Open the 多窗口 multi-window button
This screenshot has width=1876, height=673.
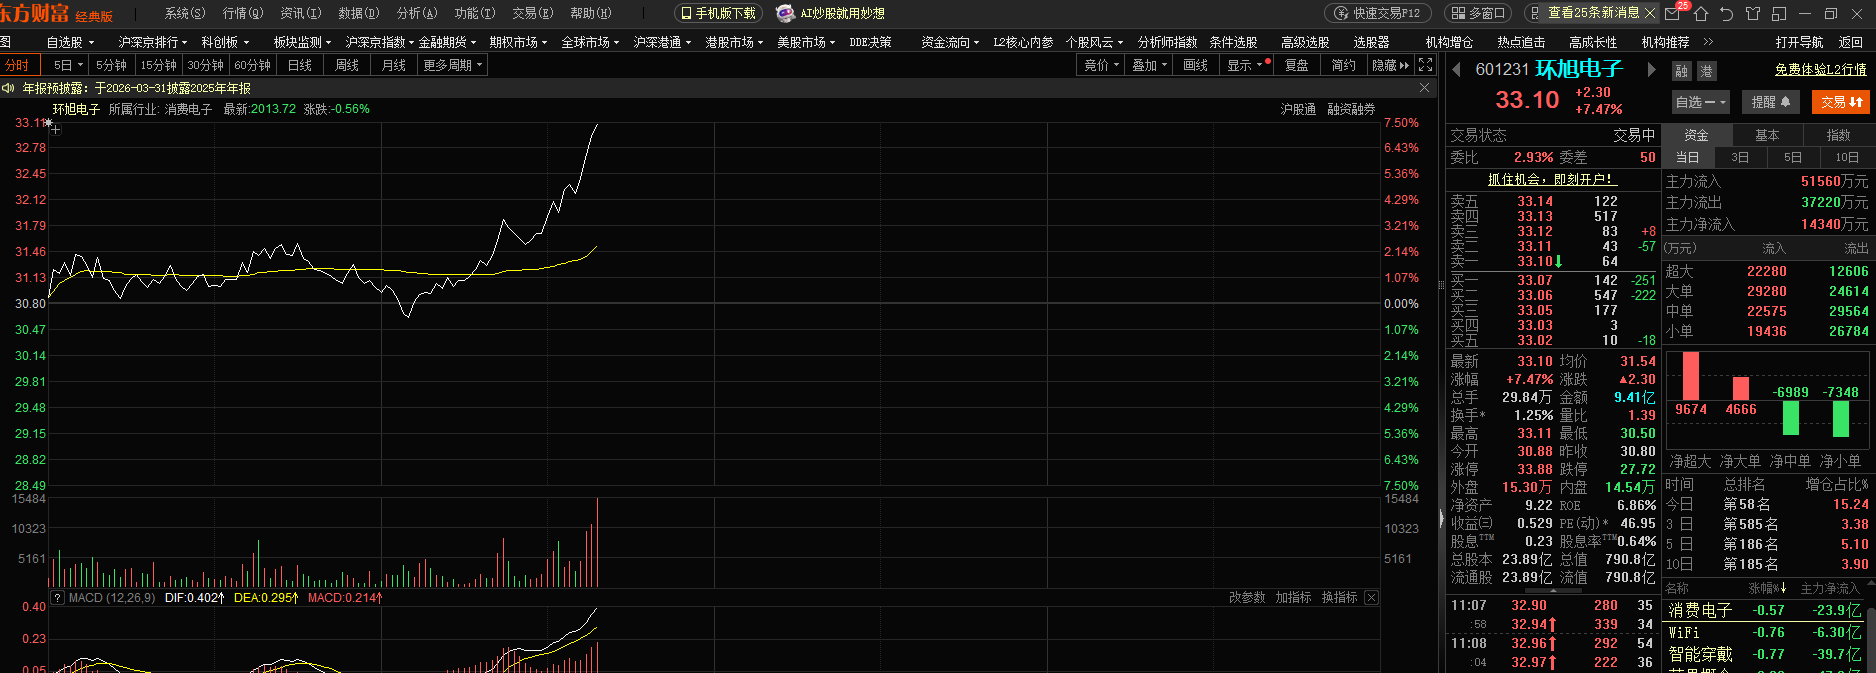(x=1479, y=13)
